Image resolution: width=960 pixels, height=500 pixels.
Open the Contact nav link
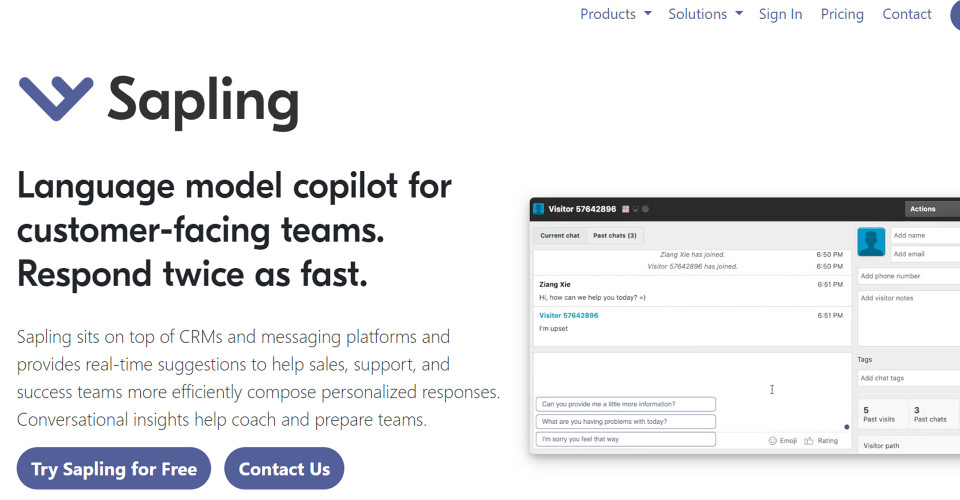(907, 14)
